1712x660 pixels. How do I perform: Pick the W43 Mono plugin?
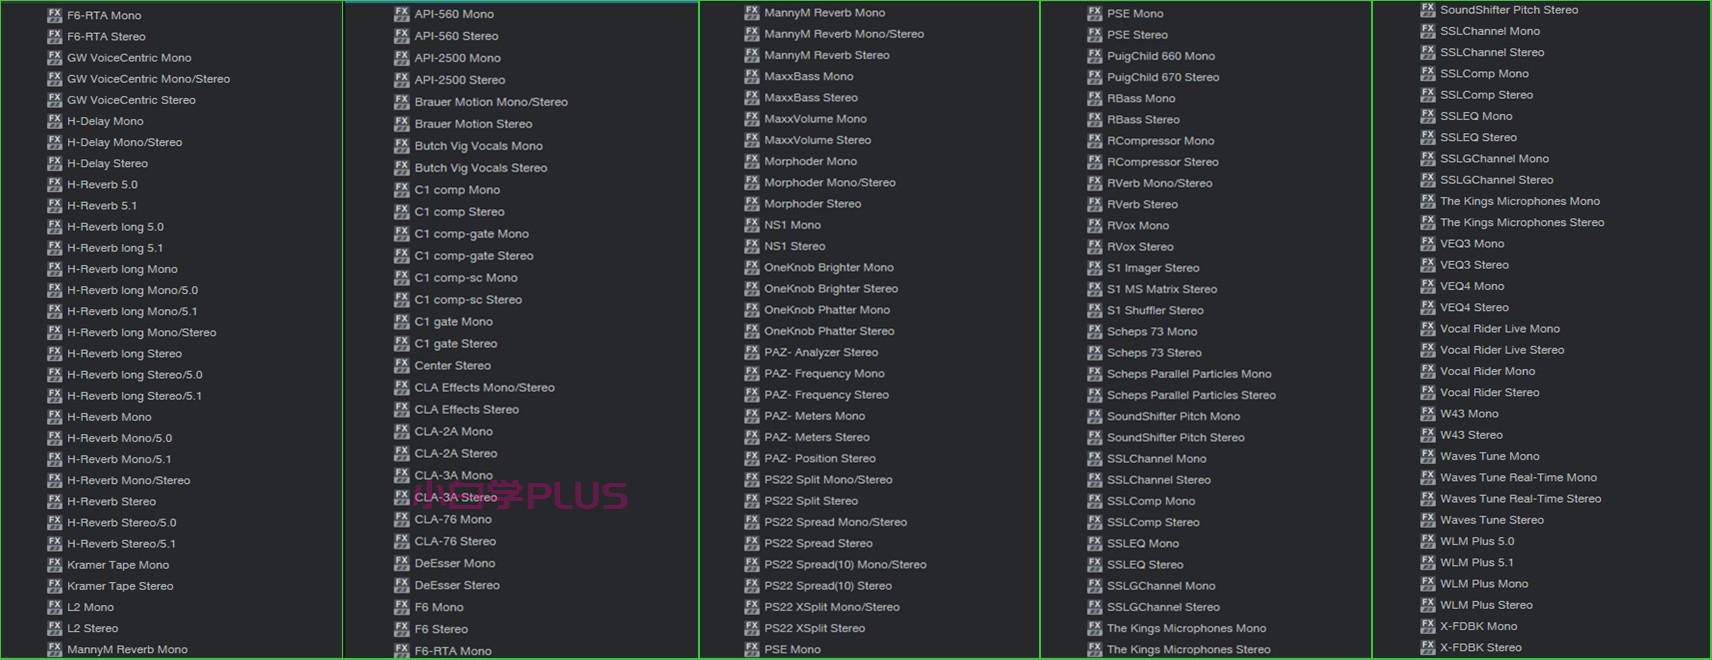tap(1469, 414)
